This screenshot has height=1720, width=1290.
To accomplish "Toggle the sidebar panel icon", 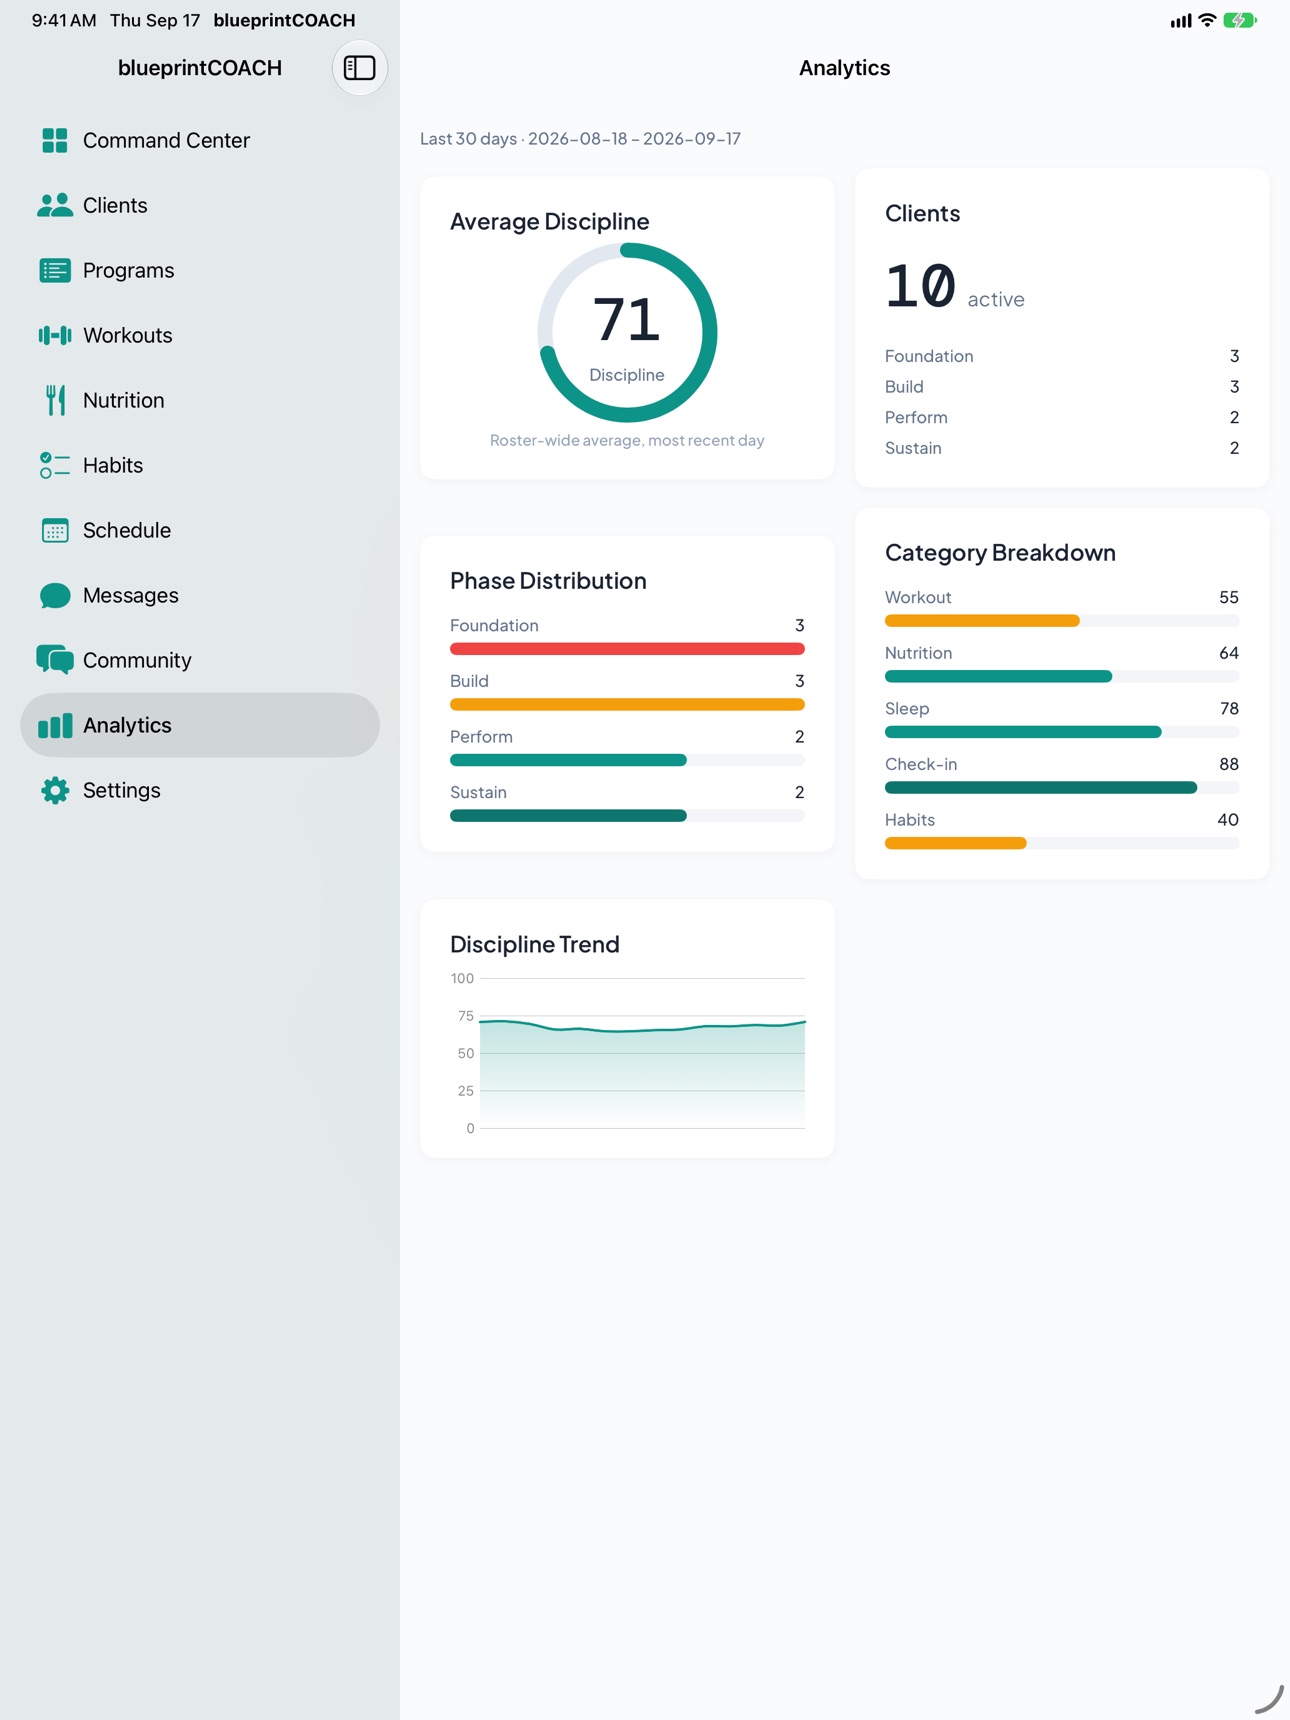I will pyautogui.click(x=359, y=68).
